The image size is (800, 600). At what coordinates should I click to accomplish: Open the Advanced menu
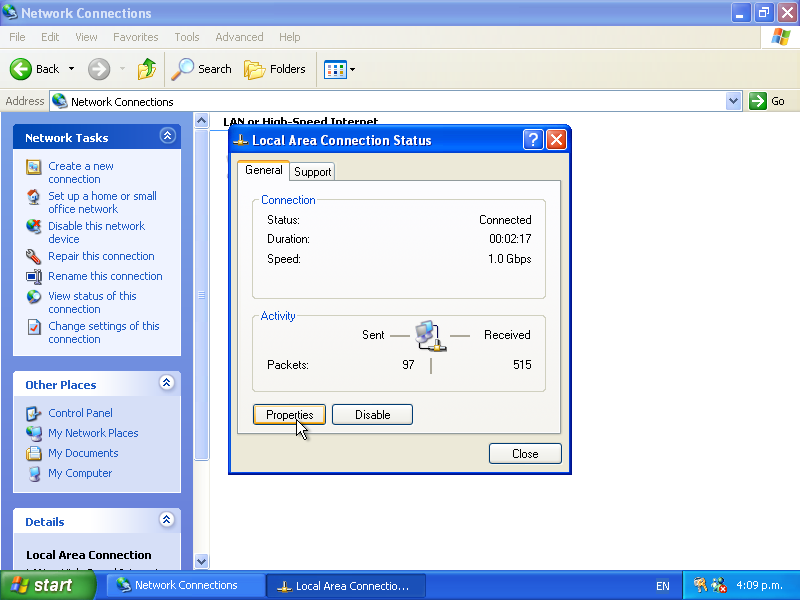pos(239,37)
